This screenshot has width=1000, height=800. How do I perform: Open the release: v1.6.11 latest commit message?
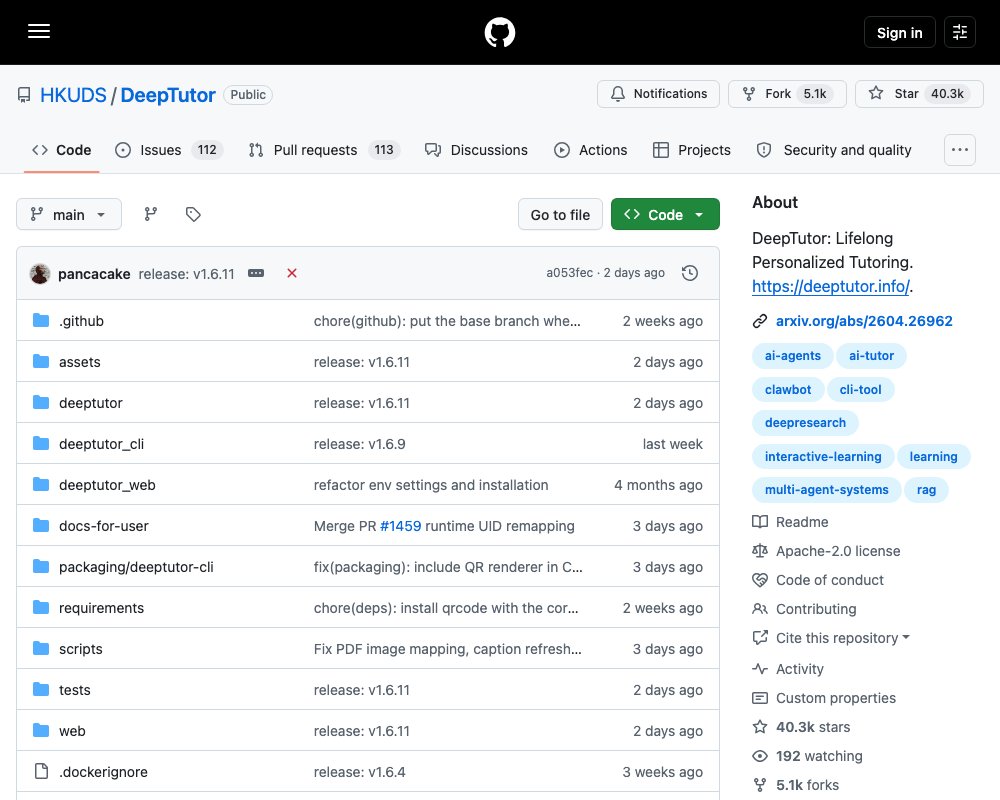186,274
